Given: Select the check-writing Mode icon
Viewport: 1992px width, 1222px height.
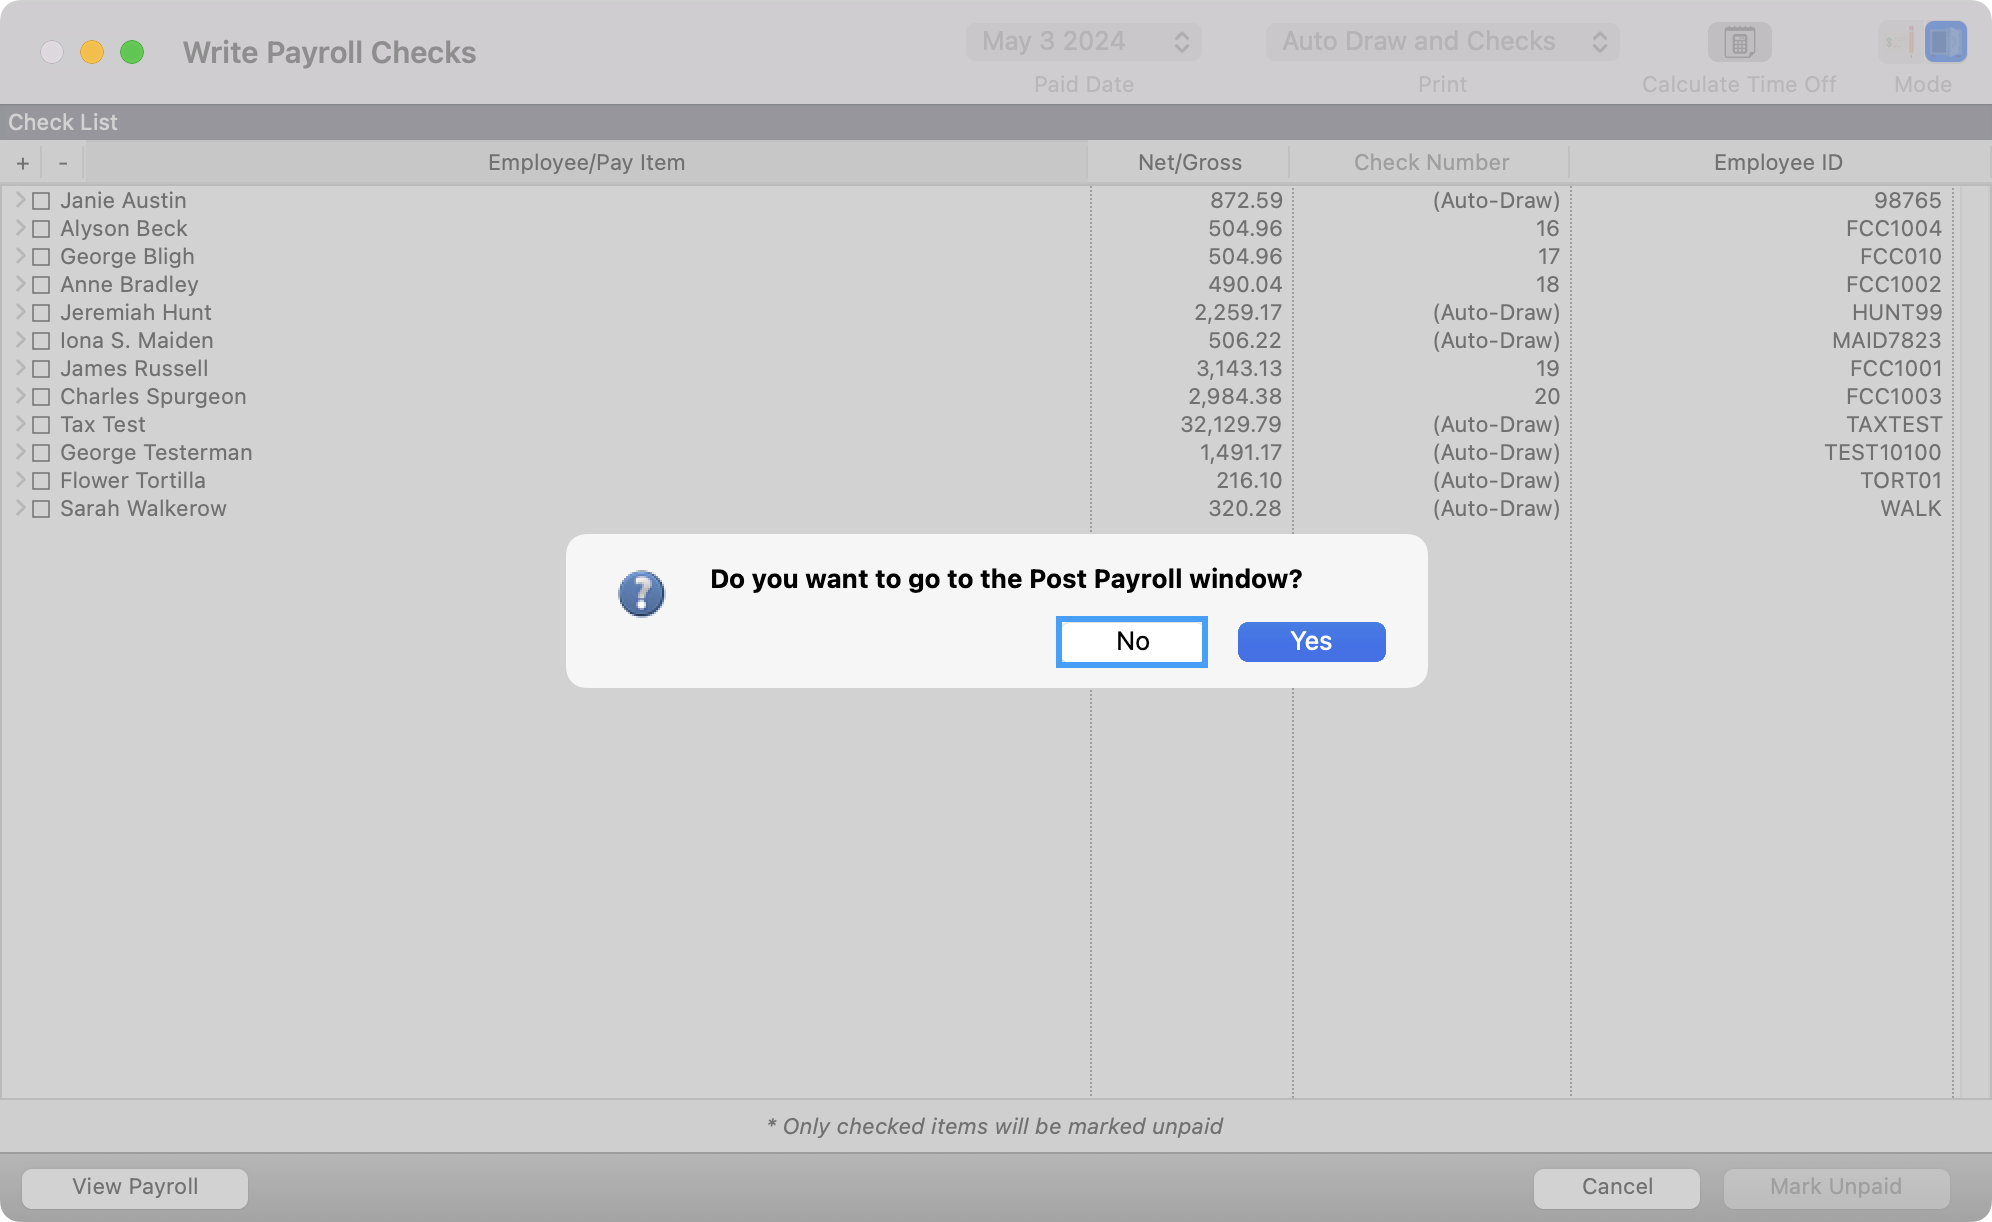Looking at the screenshot, I should 1898,42.
